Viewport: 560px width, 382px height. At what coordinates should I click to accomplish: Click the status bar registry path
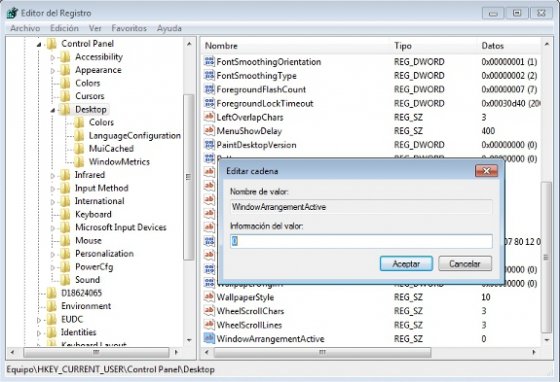tap(110, 370)
